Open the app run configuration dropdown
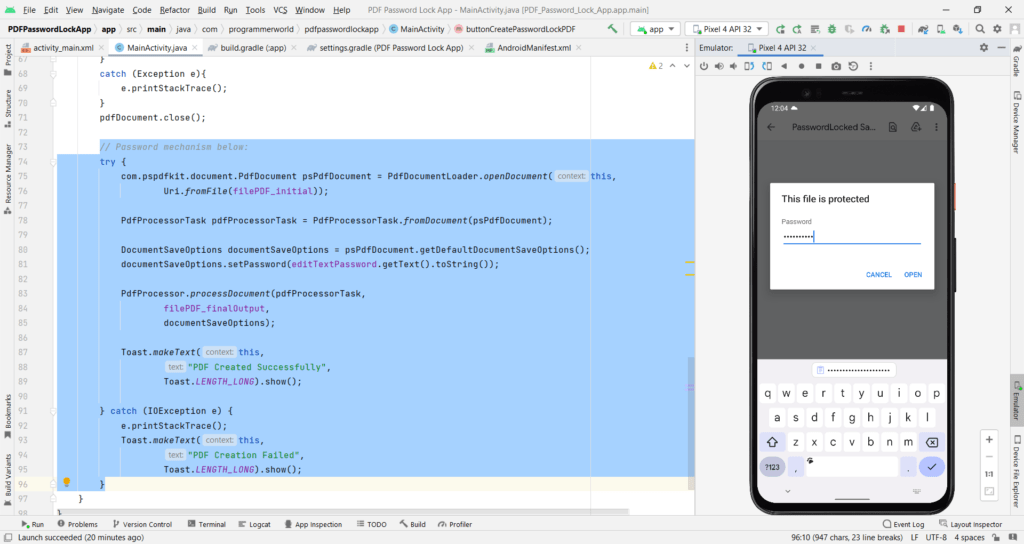 pos(656,29)
